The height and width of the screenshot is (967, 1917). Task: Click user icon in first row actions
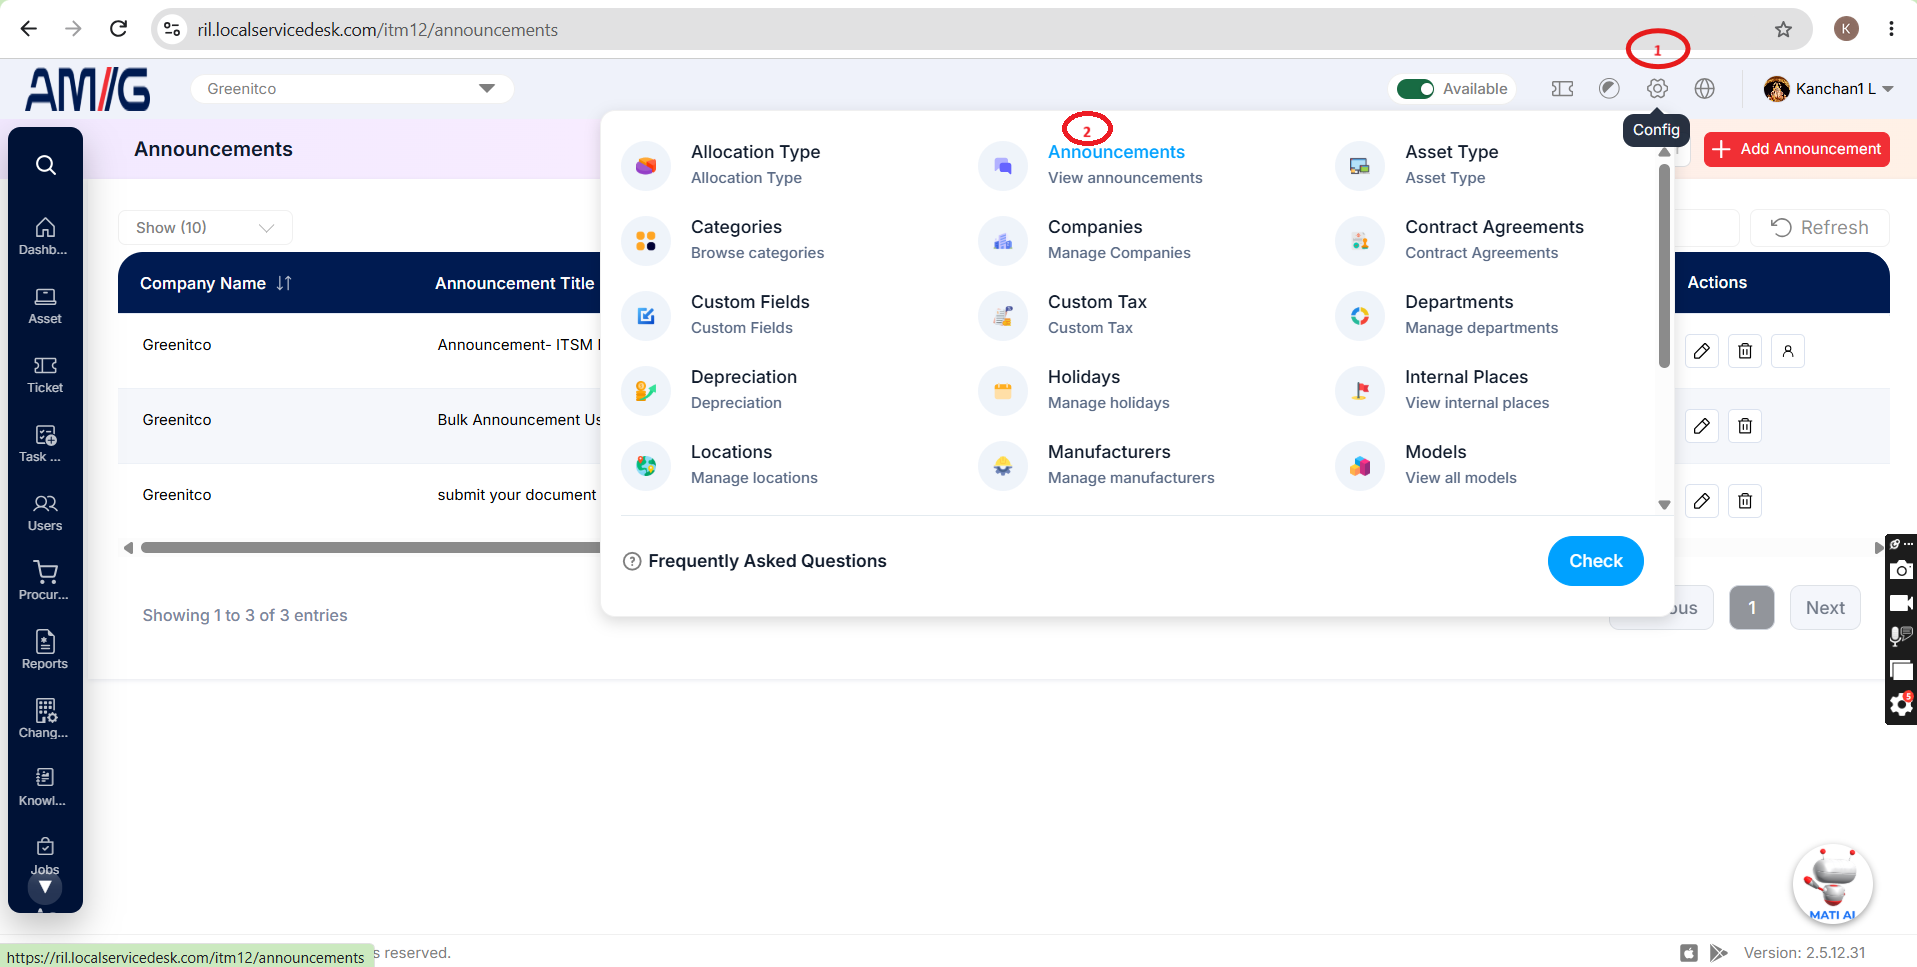pyautogui.click(x=1788, y=351)
